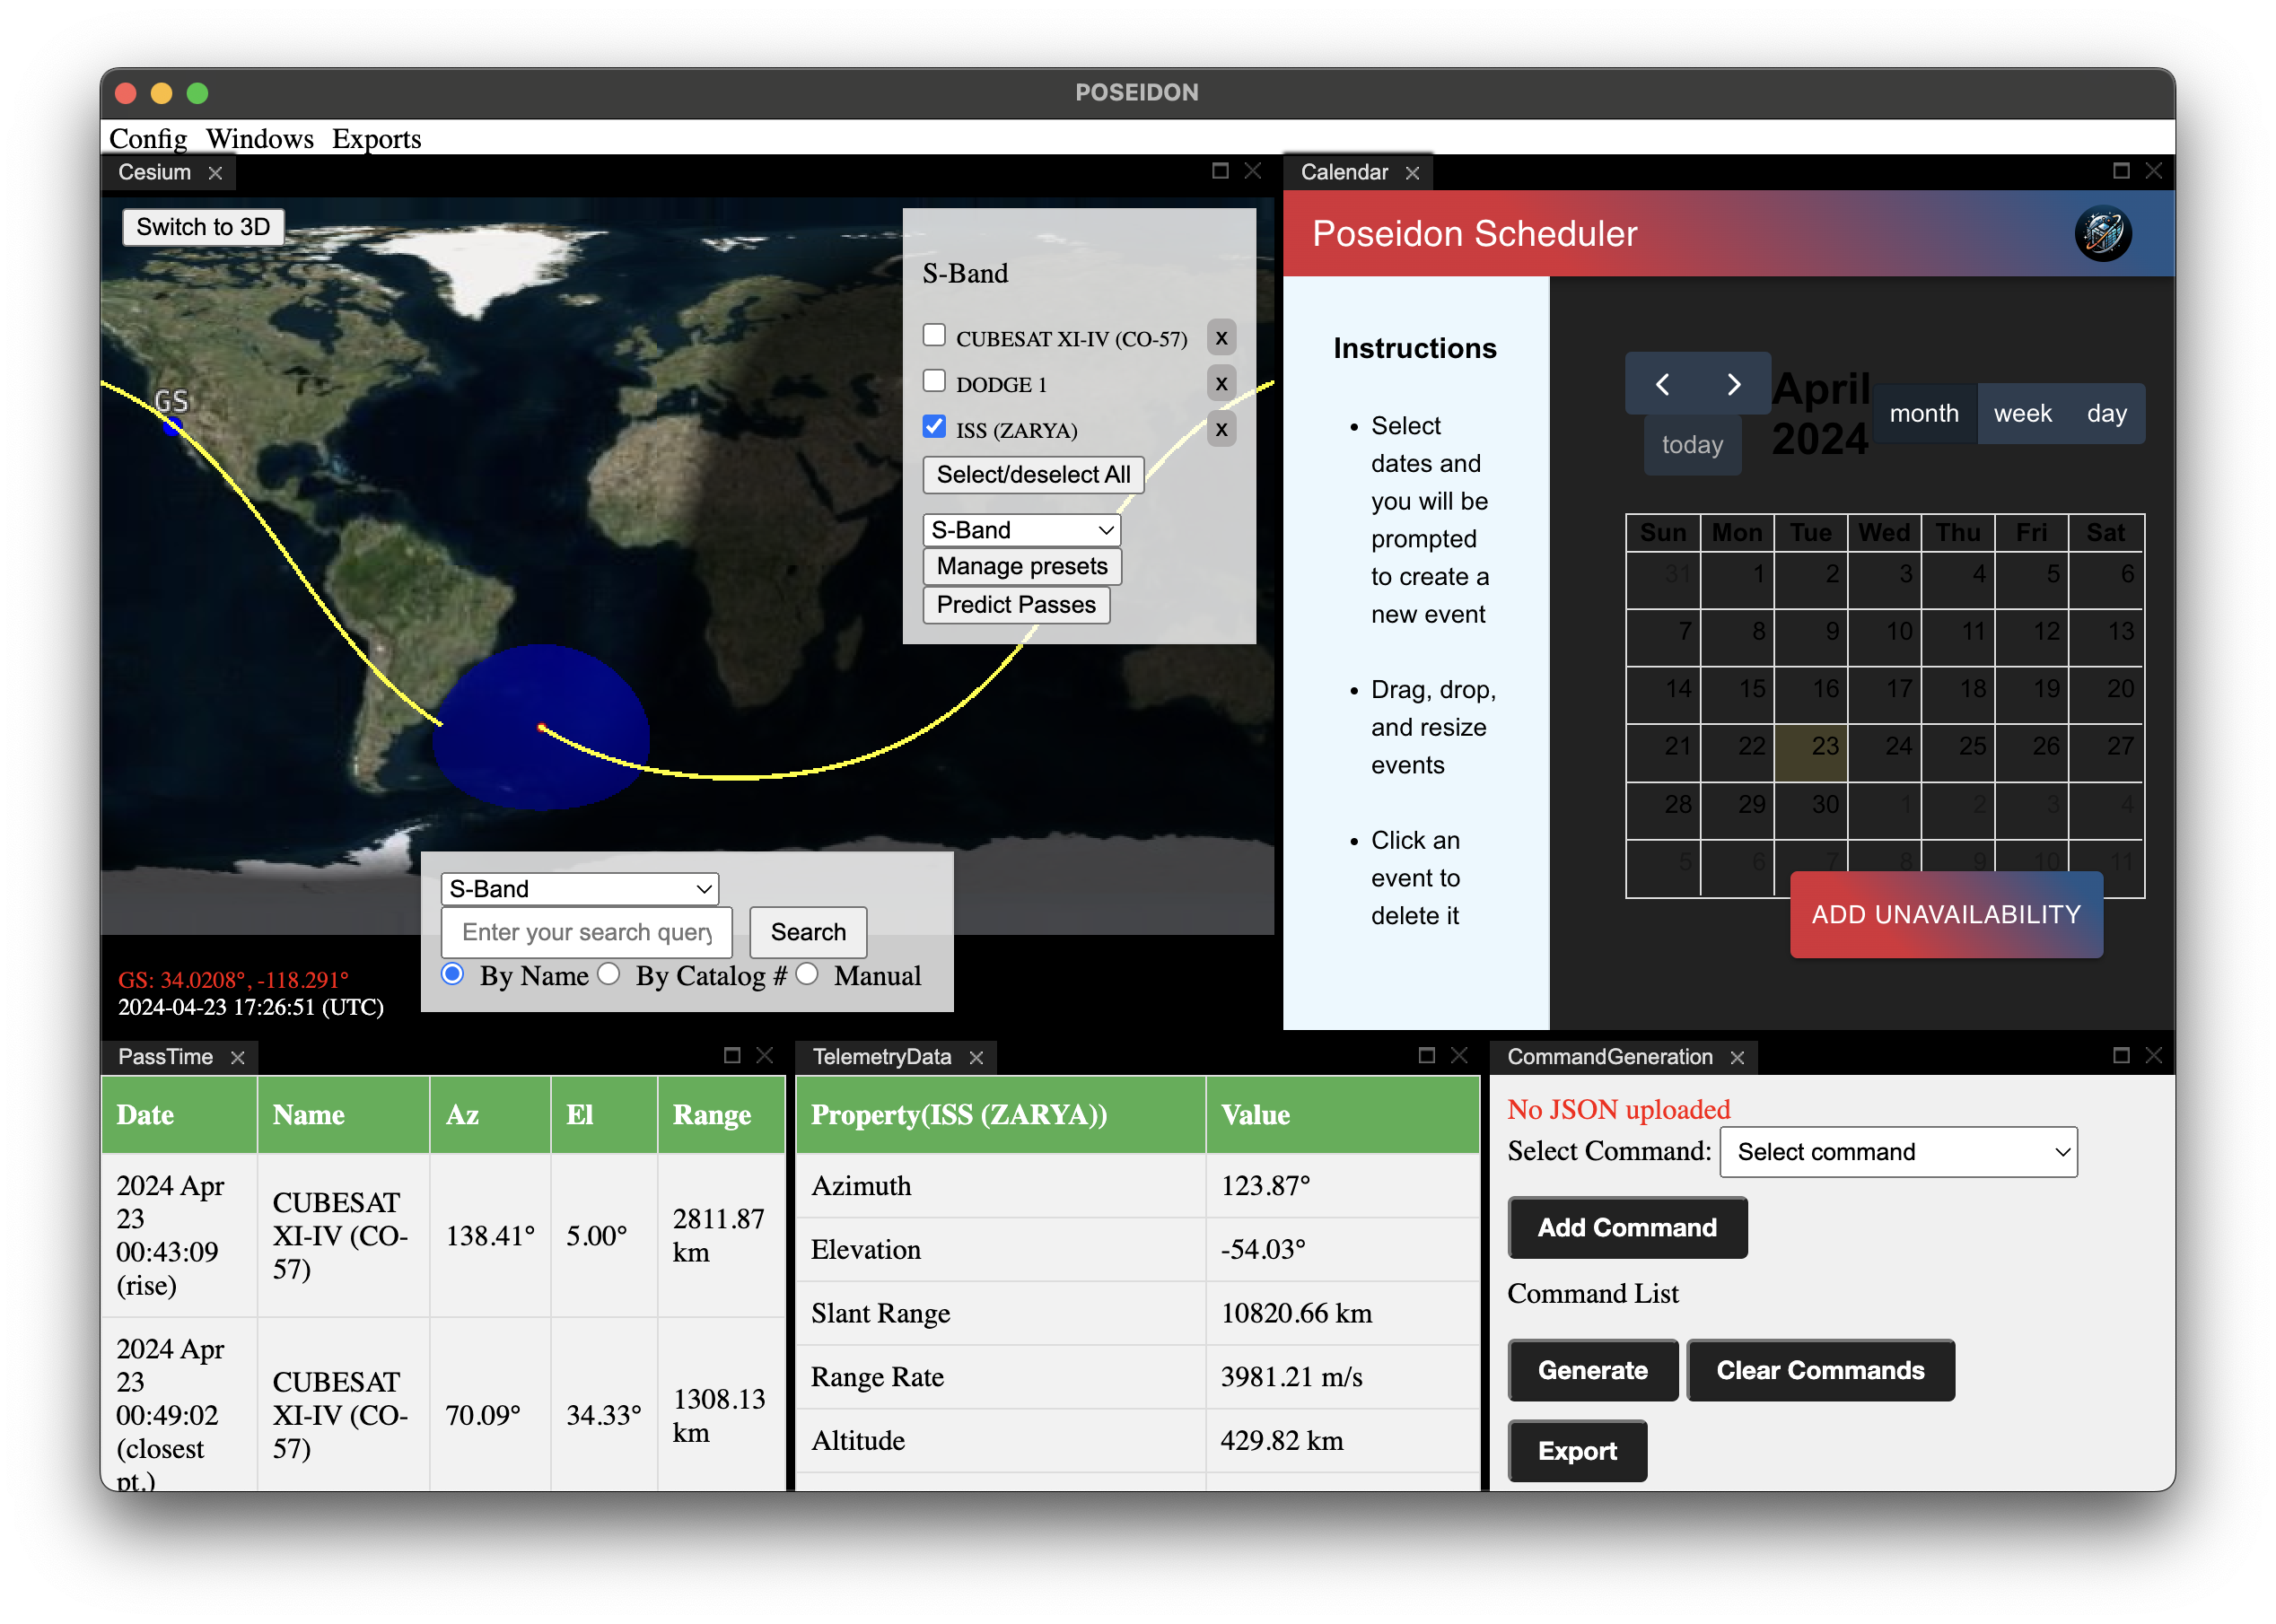Select April 23 on the calendar
Viewport: 2276px width, 1624px height.
(x=1811, y=752)
